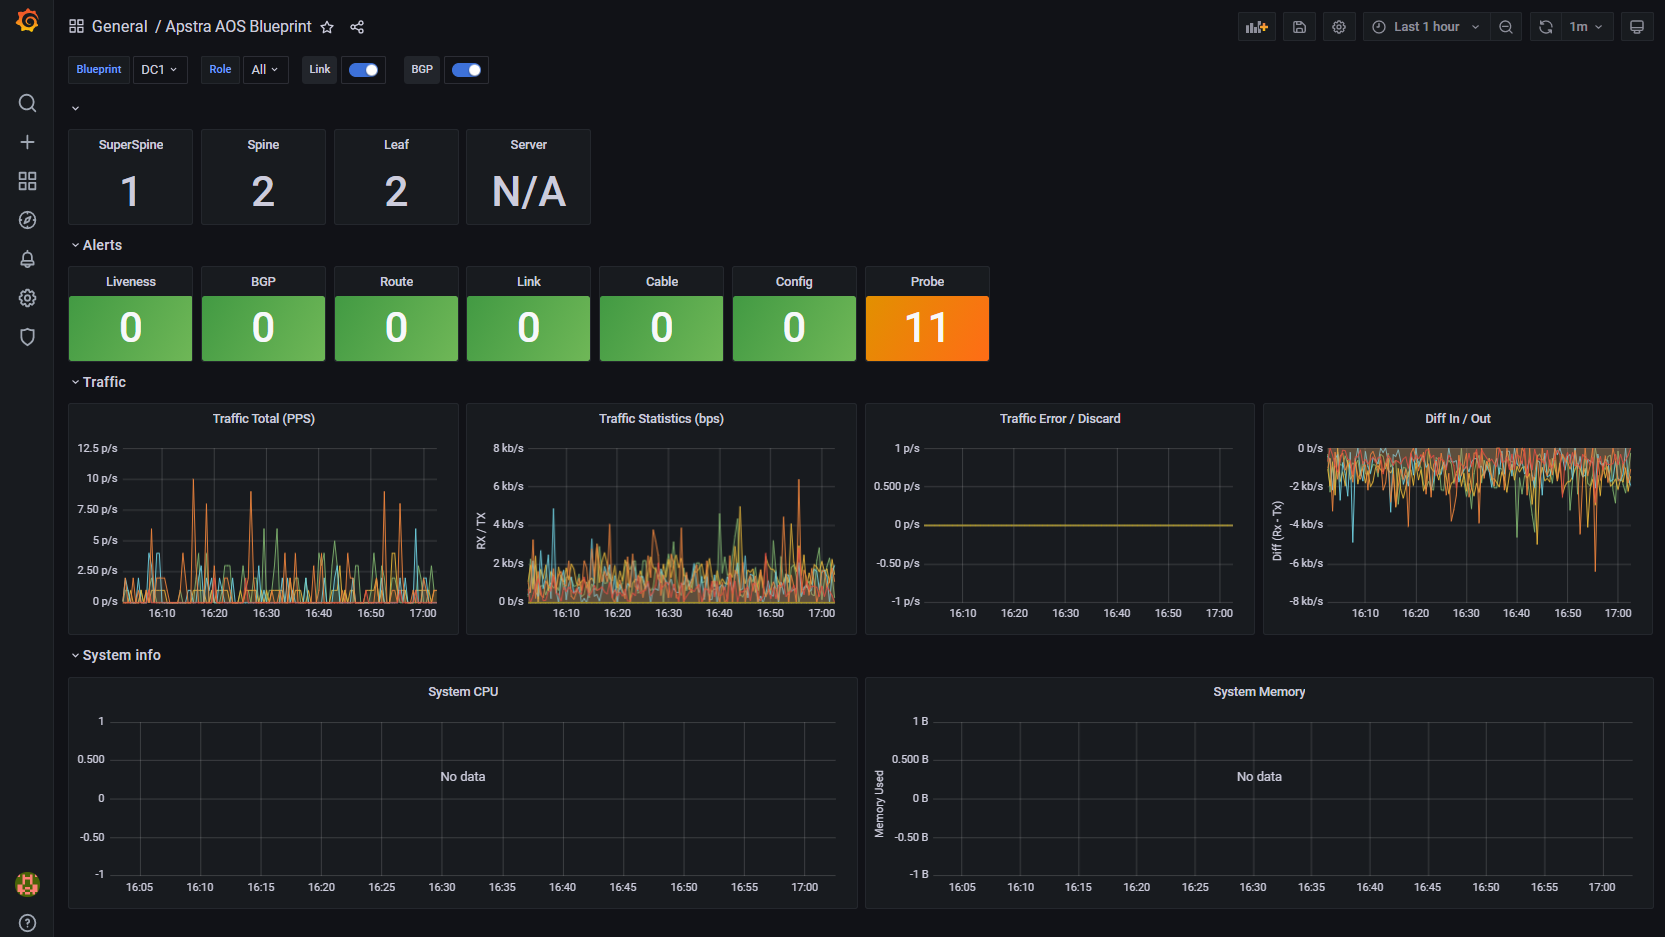Screen dimensions: 1665x937
Task: Open the Dashboards grid icon in sidebar
Action: [27, 181]
